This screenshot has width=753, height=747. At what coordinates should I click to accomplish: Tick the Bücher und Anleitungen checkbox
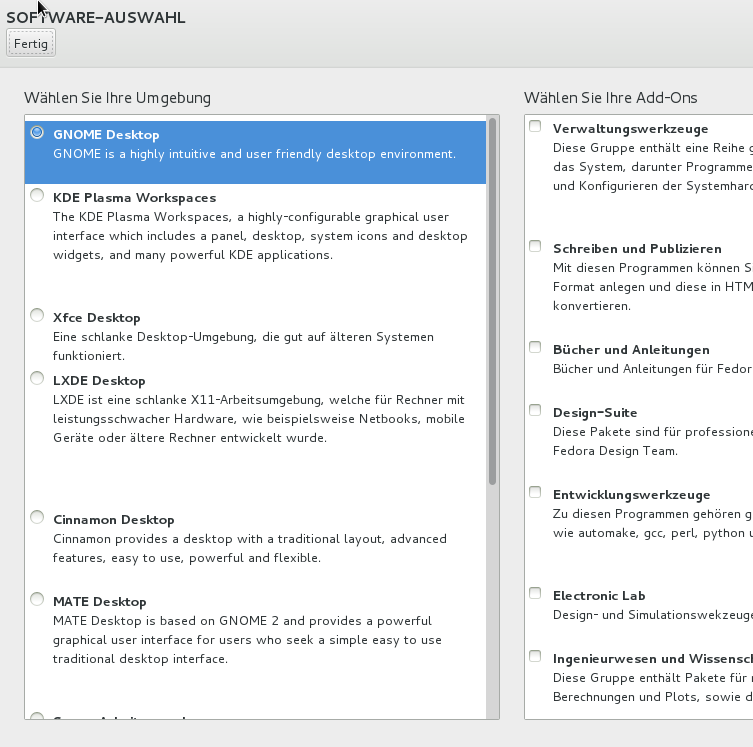(x=535, y=347)
